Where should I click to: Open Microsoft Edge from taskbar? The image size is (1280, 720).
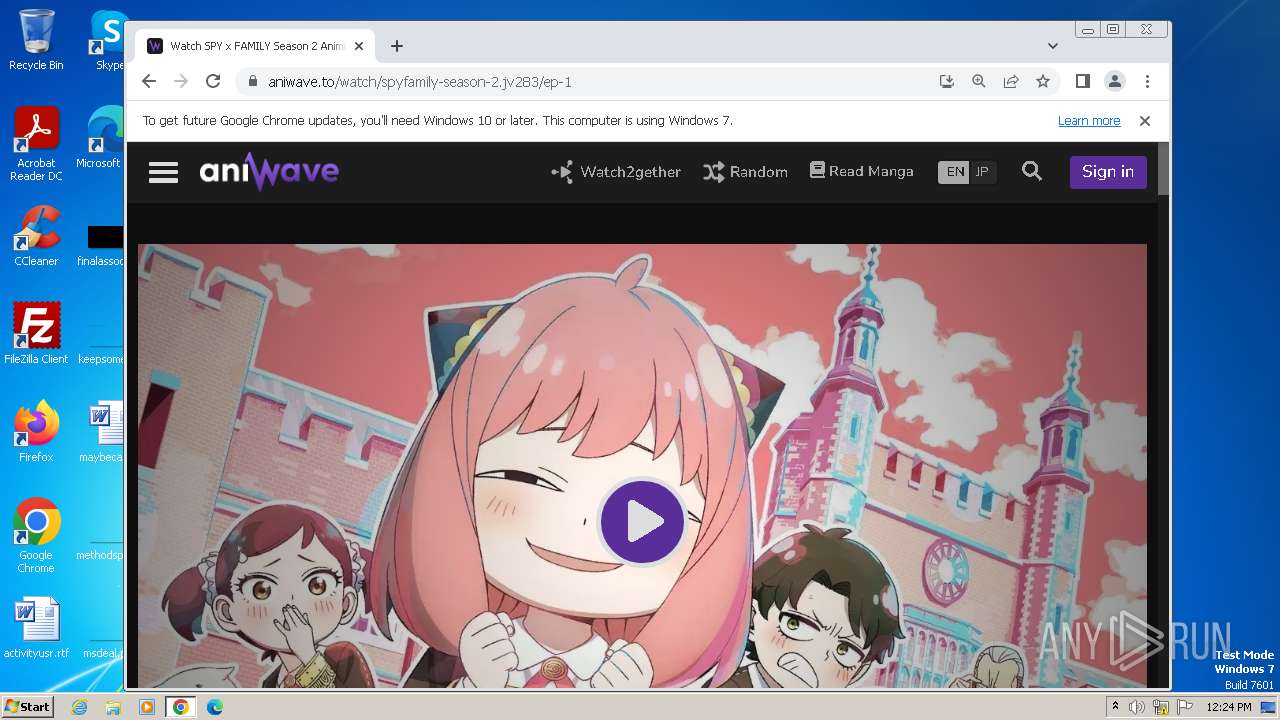pos(214,707)
